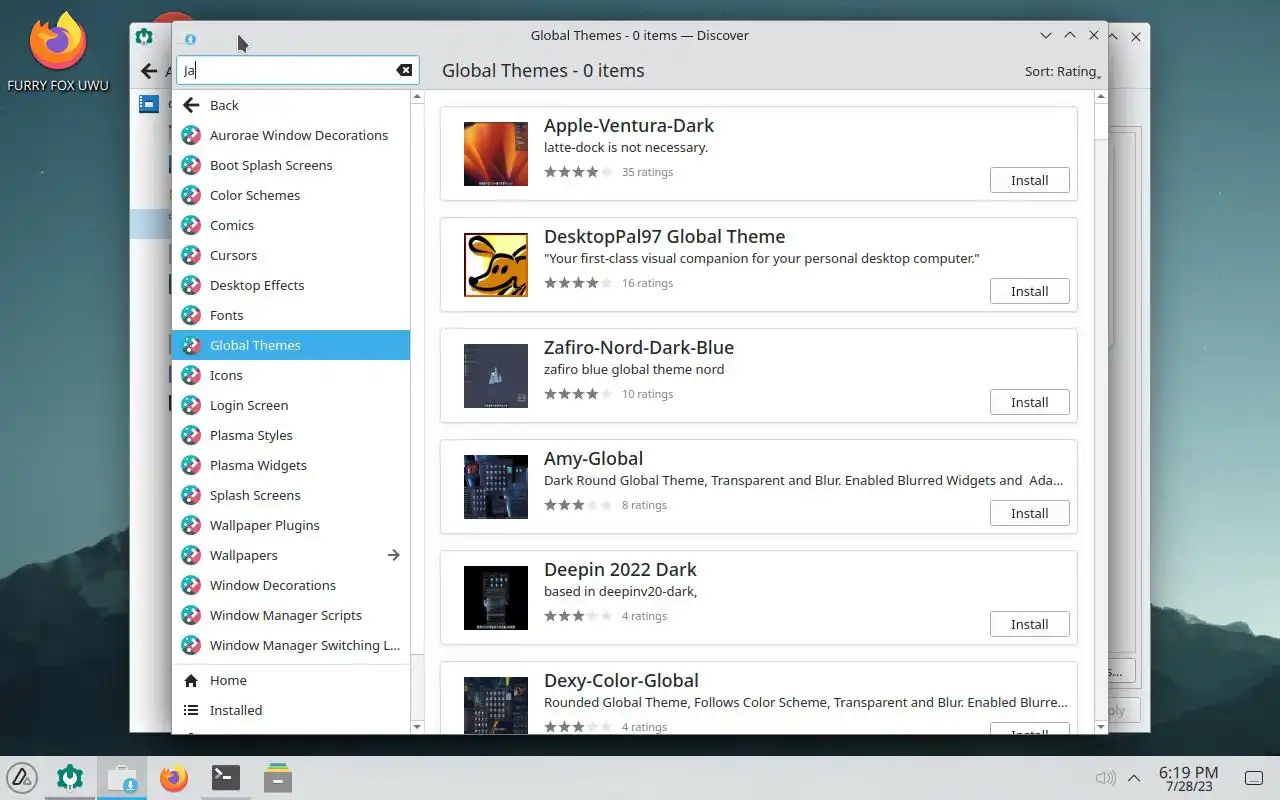Open Konsole terminal from taskbar
Screen dimensions: 1280x800
click(x=226, y=777)
